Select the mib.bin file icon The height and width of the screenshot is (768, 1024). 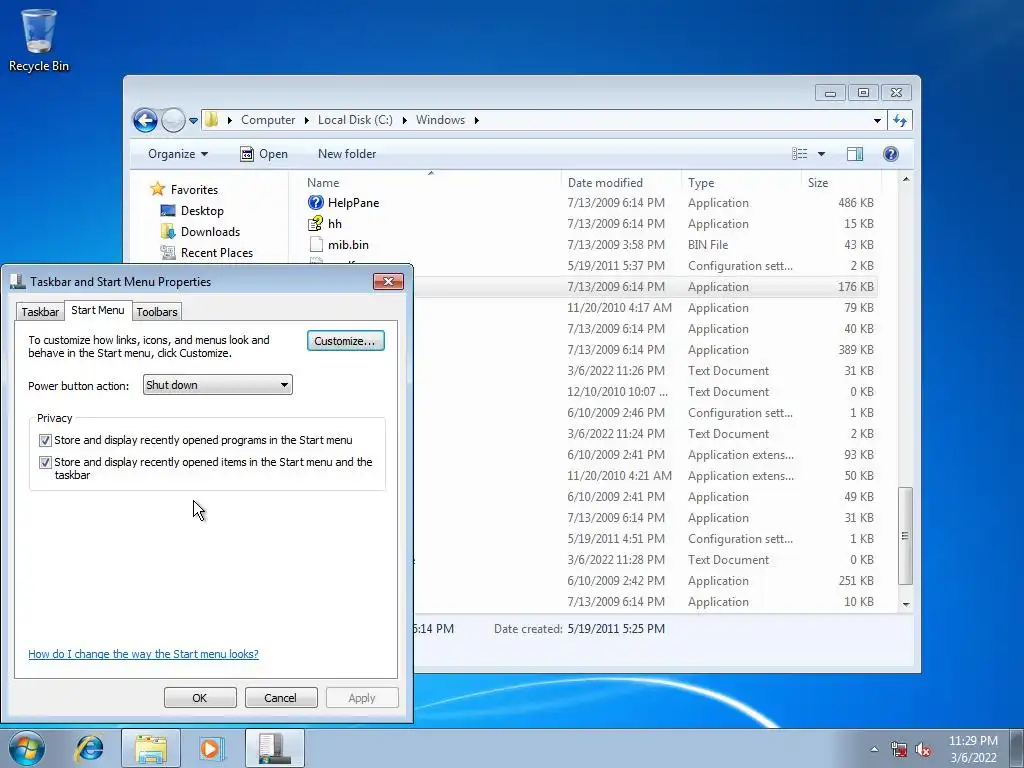[x=316, y=244]
